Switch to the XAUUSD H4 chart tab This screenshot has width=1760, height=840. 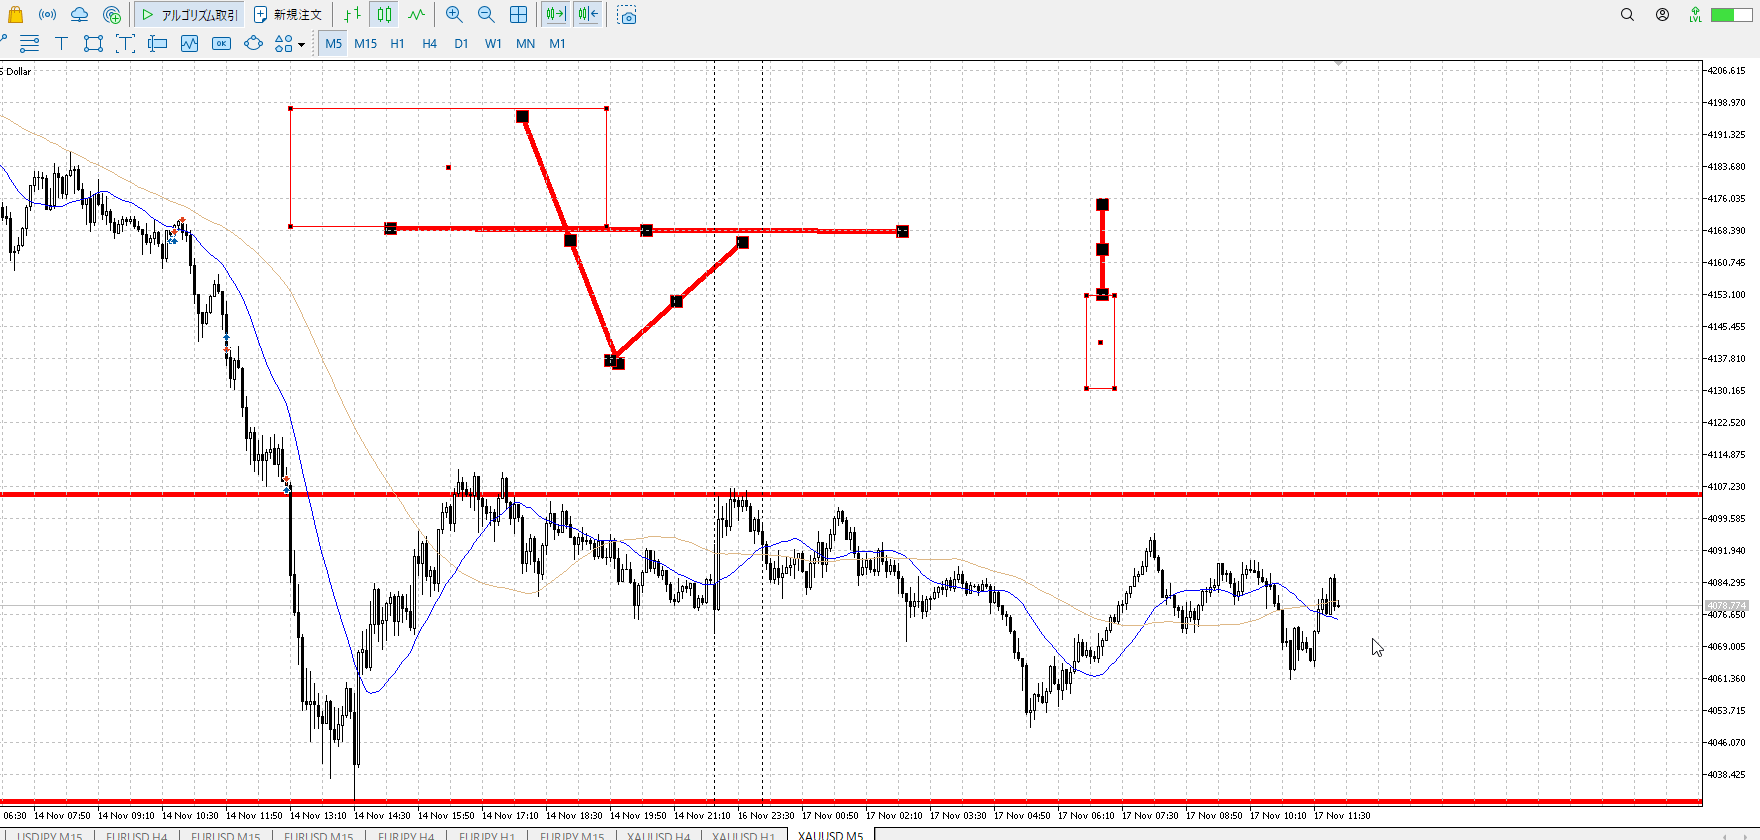tap(658, 835)
